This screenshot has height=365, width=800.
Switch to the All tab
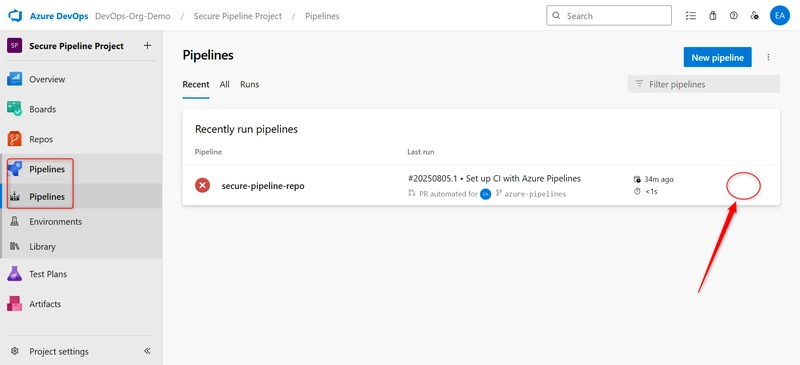[224, 85]
